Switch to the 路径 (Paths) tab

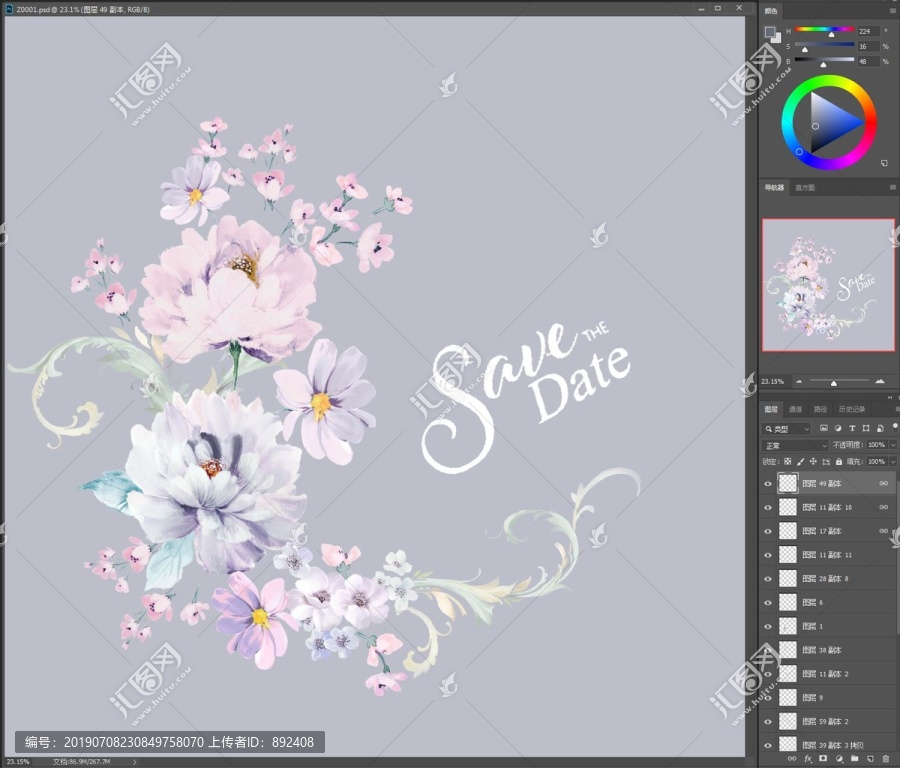820,409
